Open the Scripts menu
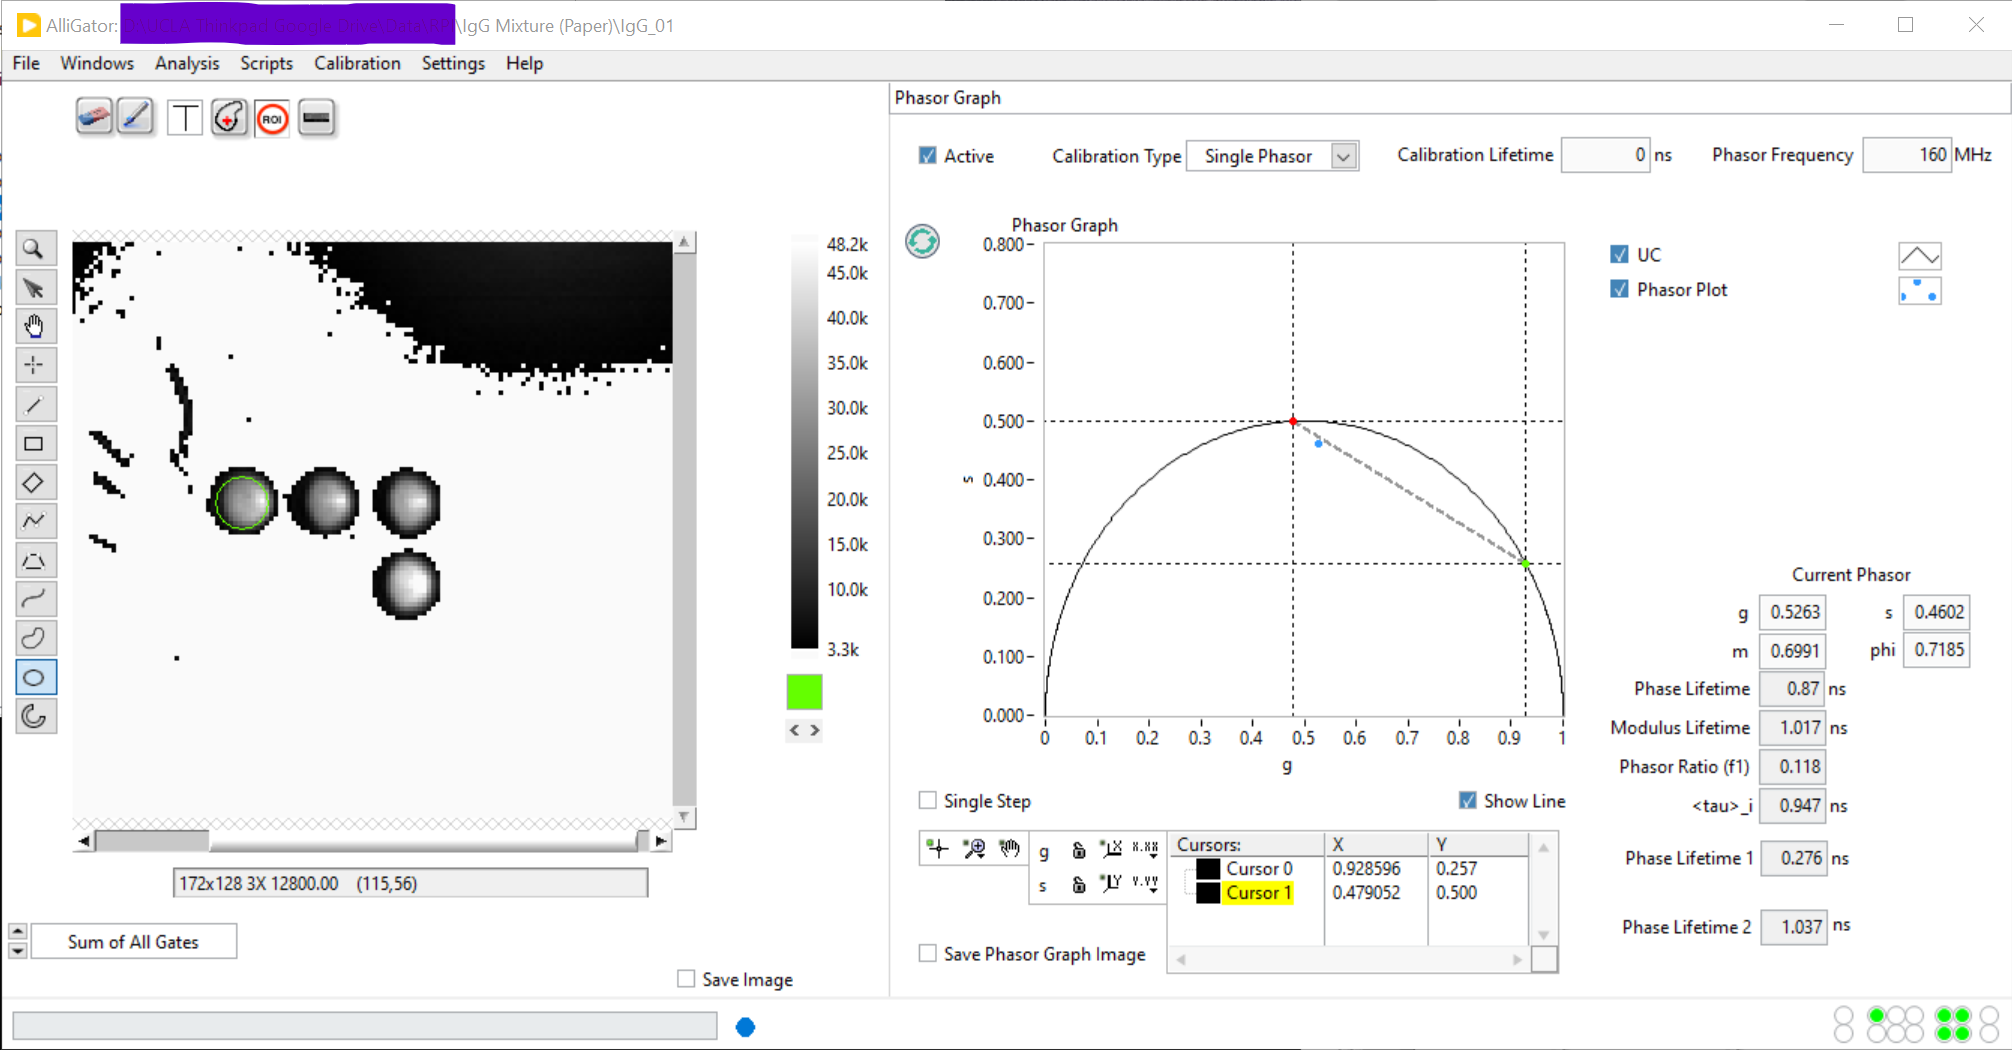The image size is (2012, 1050). [266, 63]
